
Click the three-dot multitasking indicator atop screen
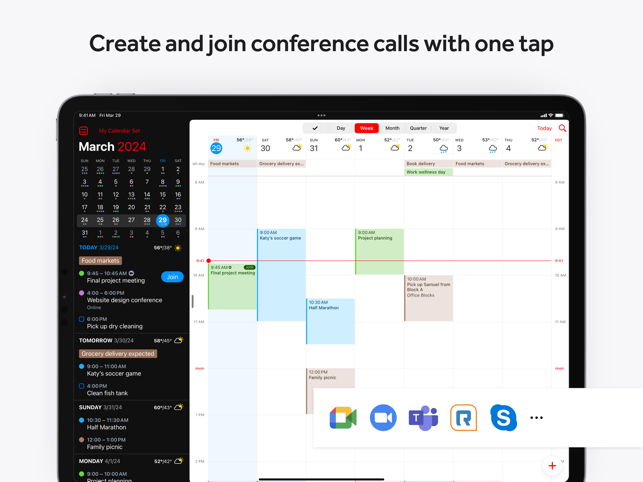[322, 115]
